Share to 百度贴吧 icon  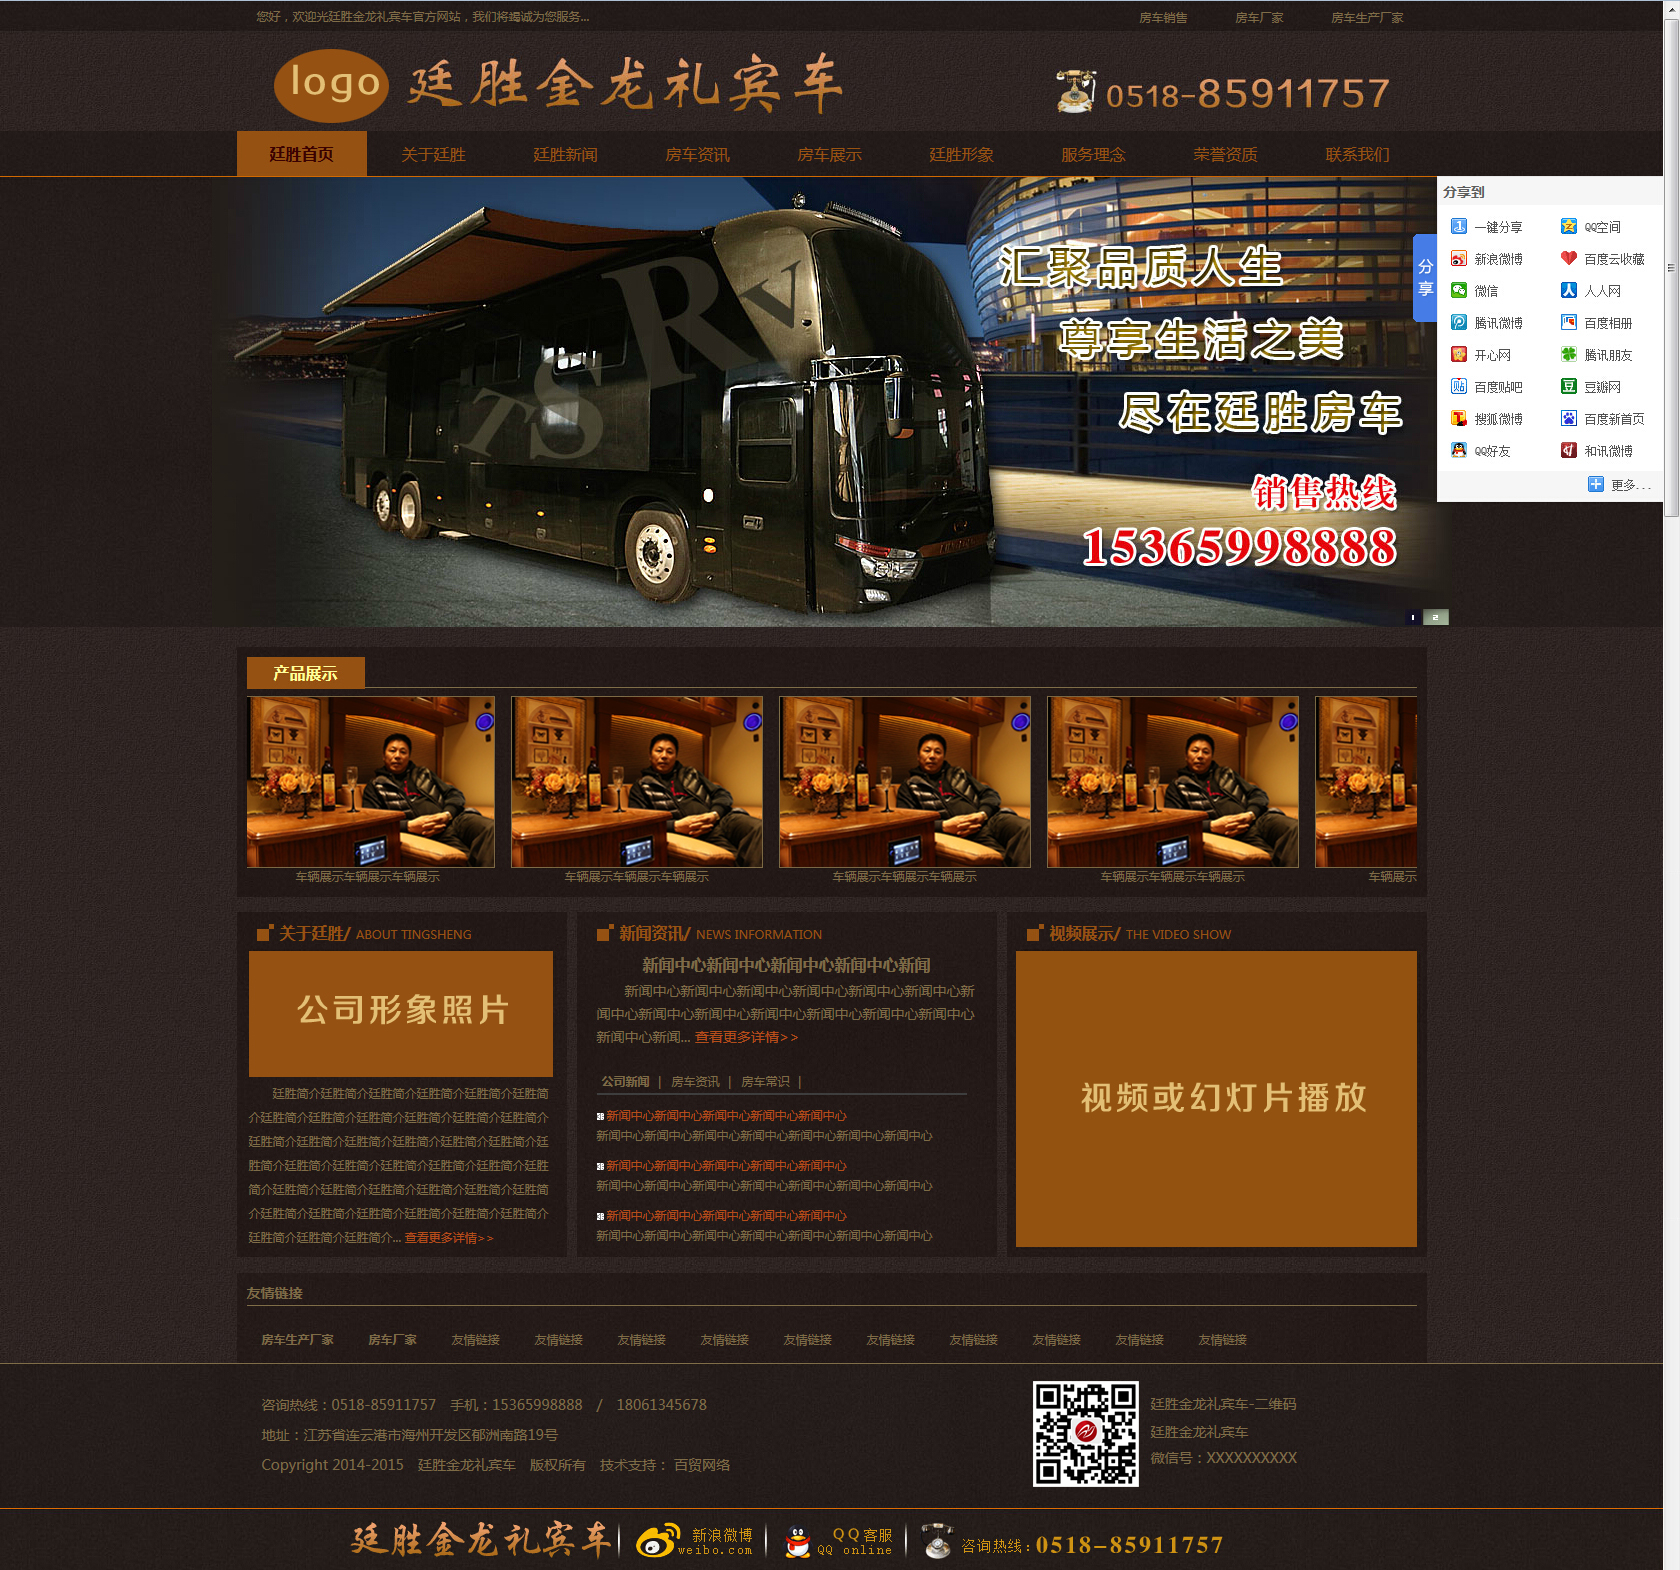pyautogui.click(x=1459, y=387)
